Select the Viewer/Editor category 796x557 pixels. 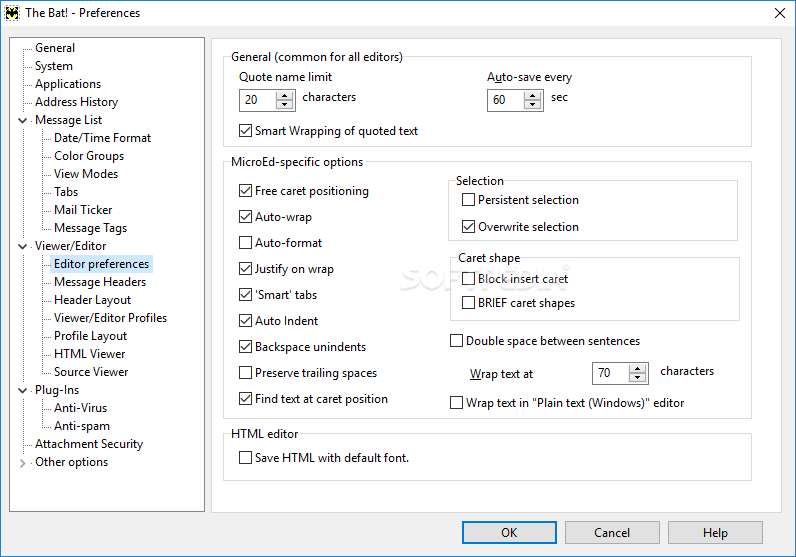[71, 246]
